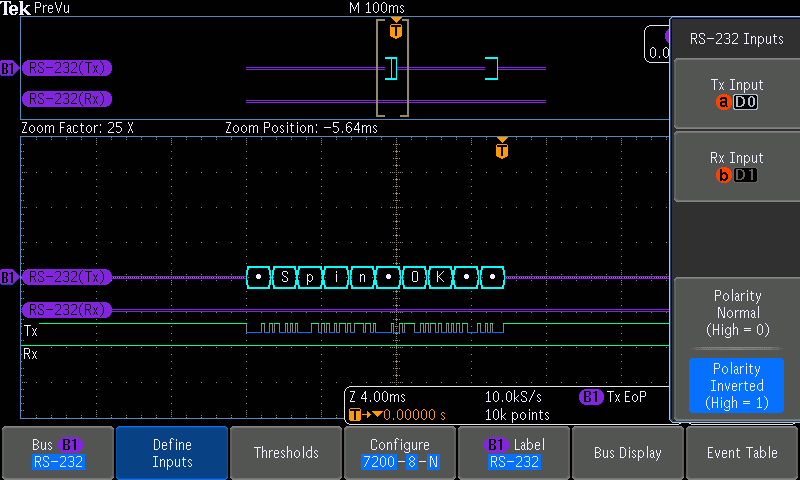Click the RS-232(Tx) label in overview

(x=67, y=68)
